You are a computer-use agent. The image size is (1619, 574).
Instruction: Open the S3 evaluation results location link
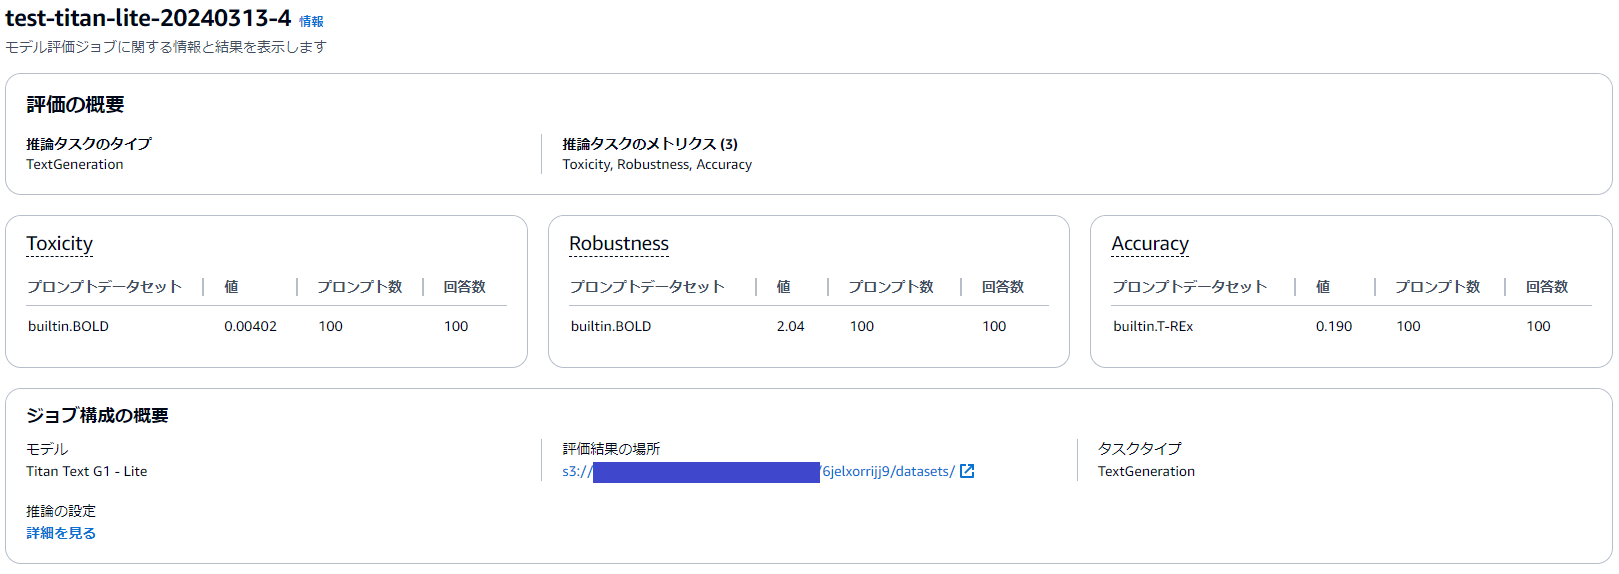tap(887, 471)
